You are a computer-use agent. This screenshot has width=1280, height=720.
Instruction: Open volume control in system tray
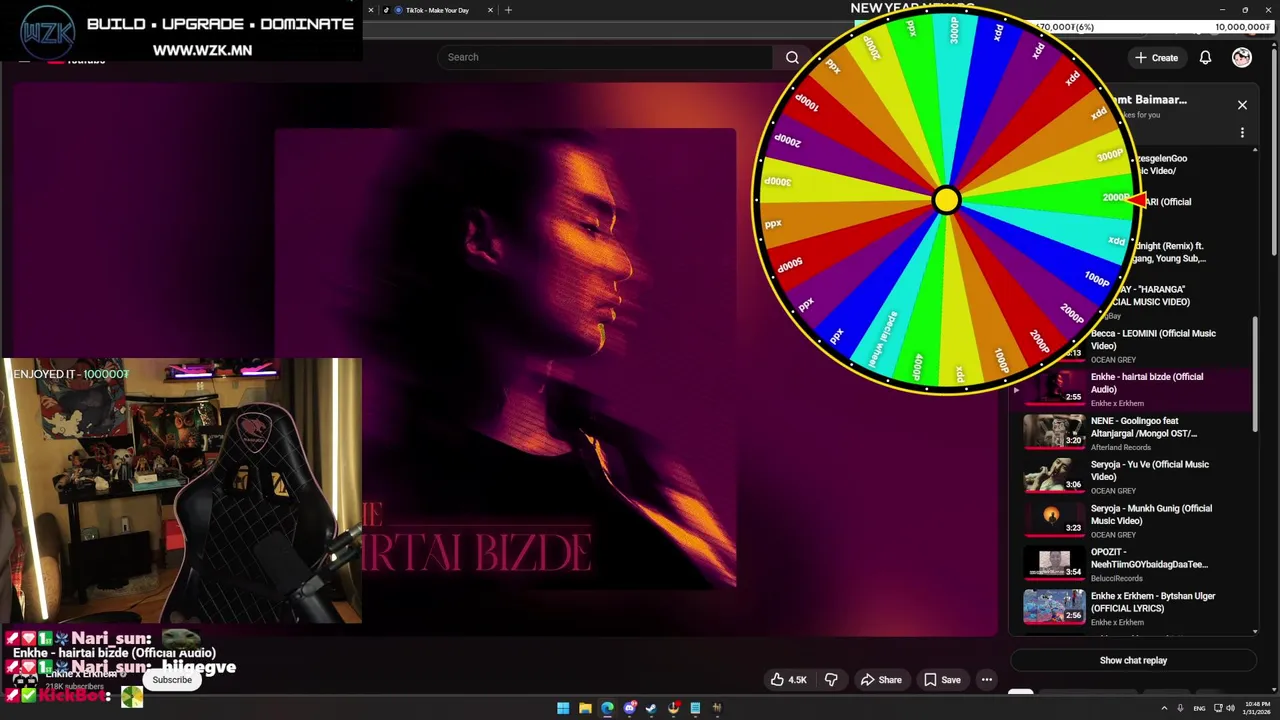coord(1230,708)
